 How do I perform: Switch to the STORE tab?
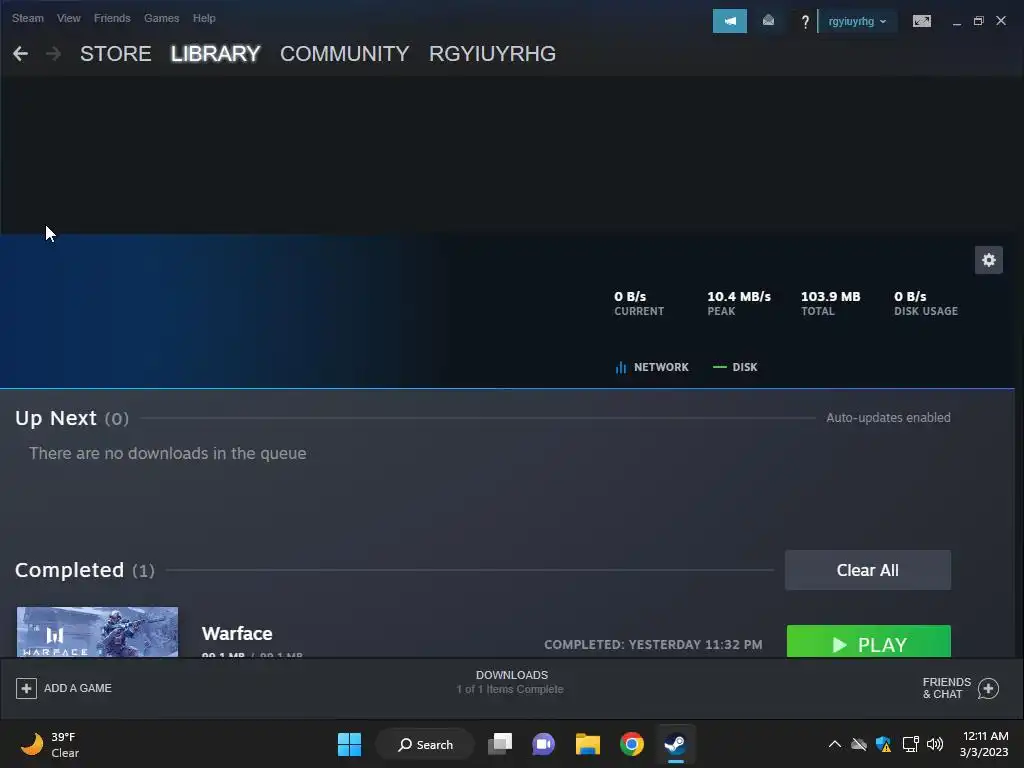click(x=116, y=54)
